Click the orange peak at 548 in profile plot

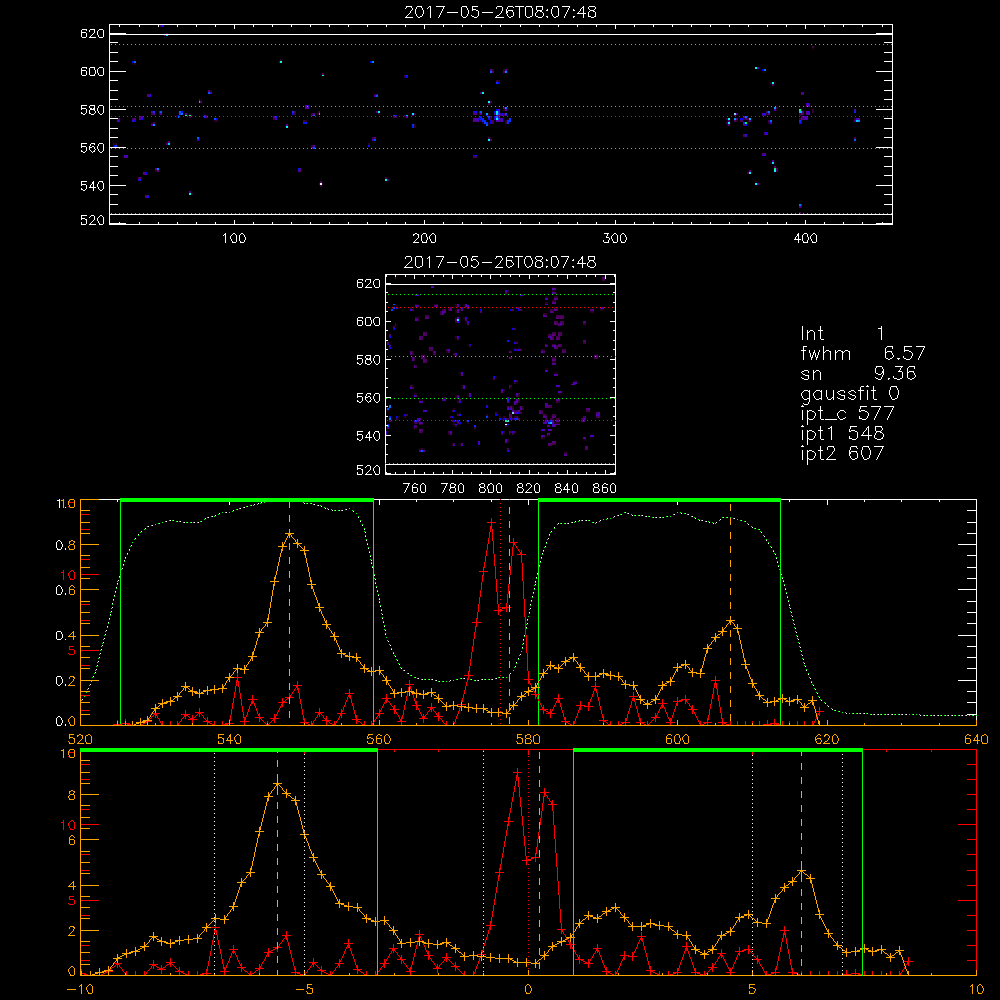coord(290,534)
